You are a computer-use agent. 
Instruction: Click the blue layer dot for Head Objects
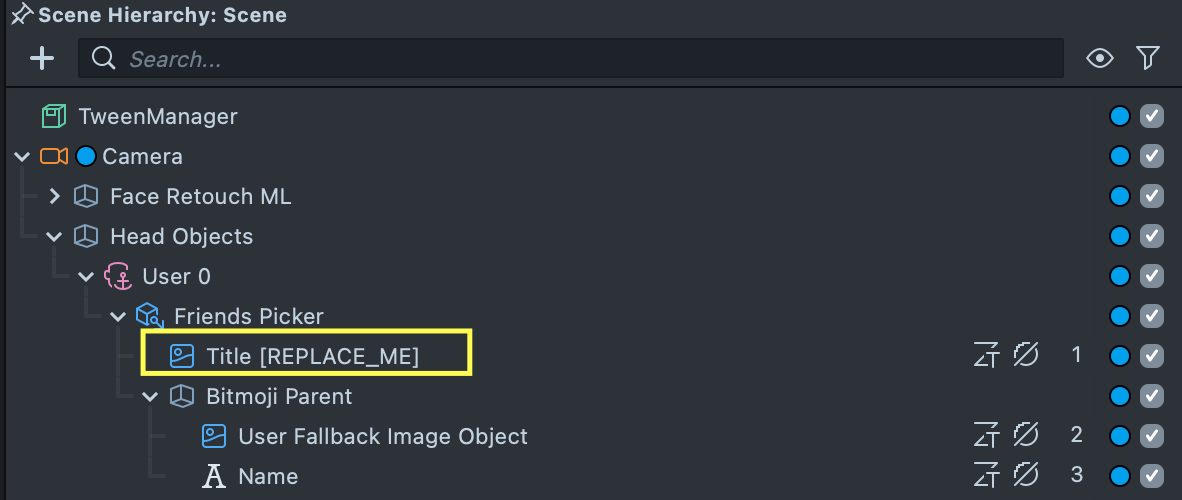(1120, 236)
